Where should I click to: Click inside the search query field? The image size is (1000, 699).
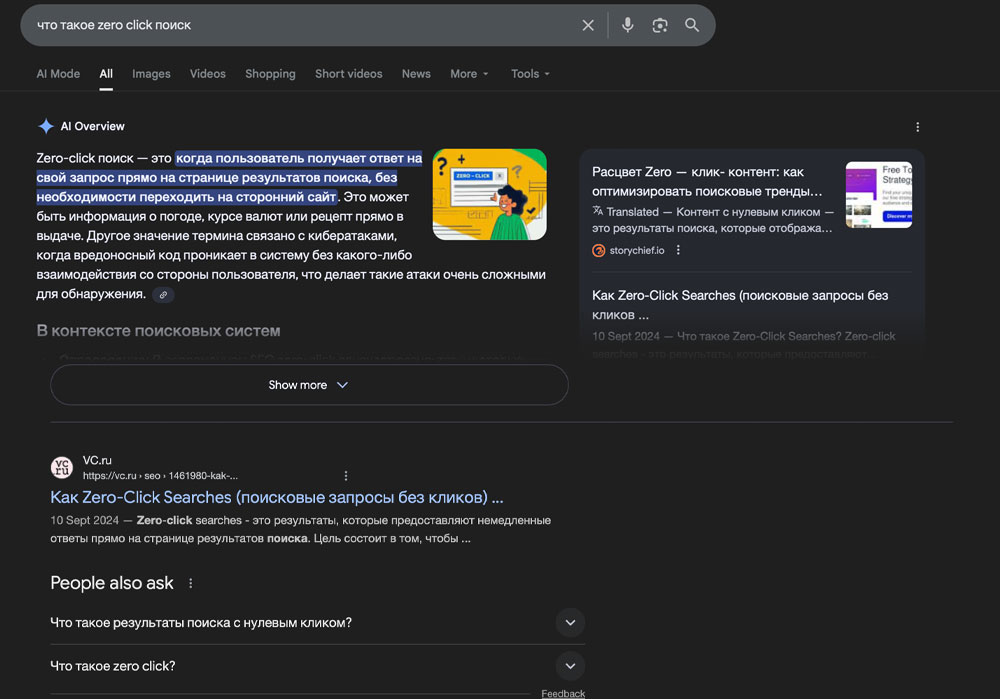(x=300, y=25)
